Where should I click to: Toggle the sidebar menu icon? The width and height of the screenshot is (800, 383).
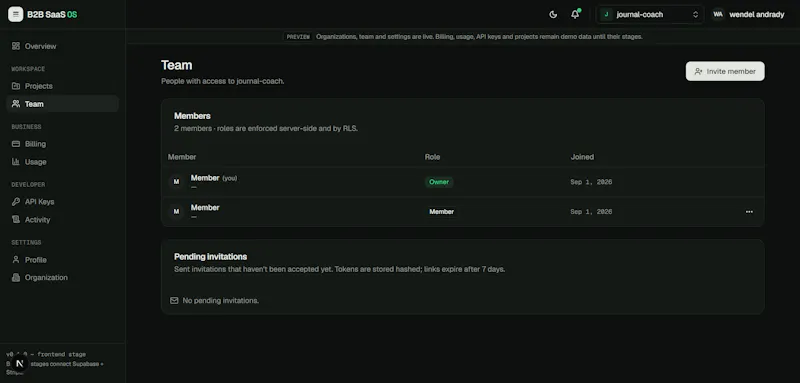15,14
